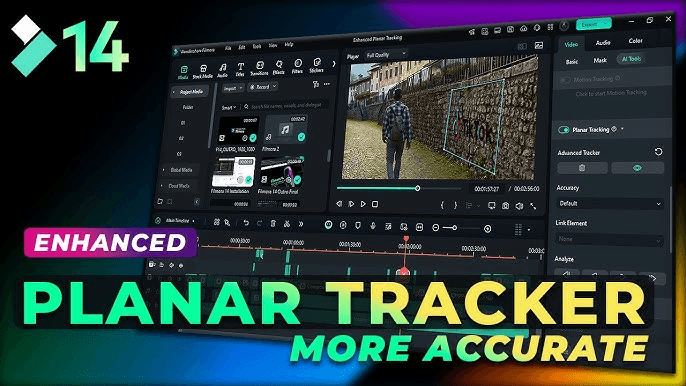Delete clip with timeline trash icon
Image resolution: width=686 pixels, height=386 pixels.
(x=273, y=224)
